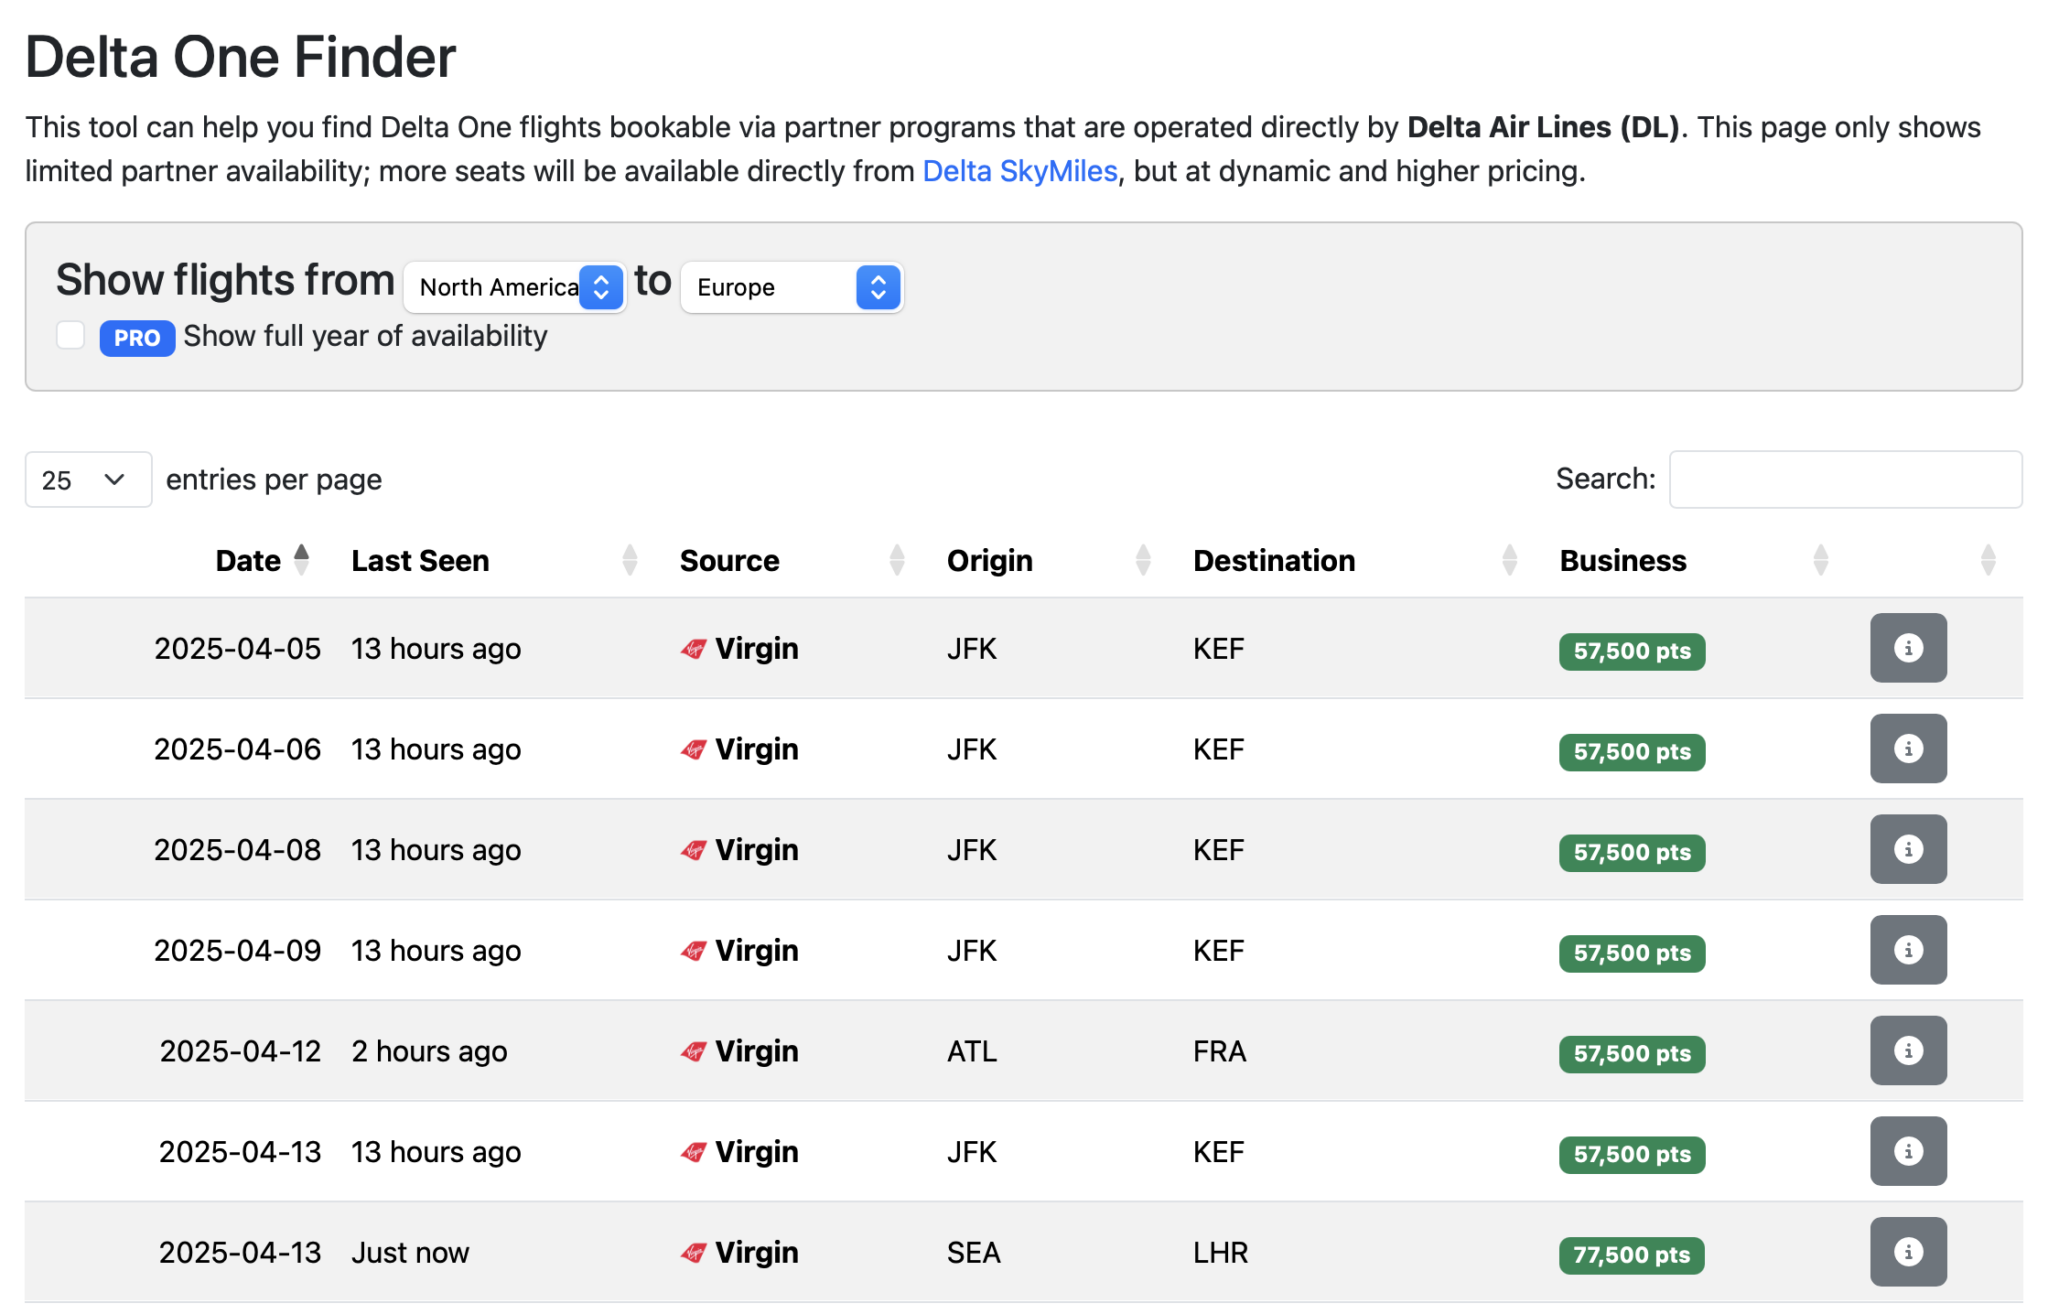Viewport: 2048px width, 1314px height.
Task: Open details for the SEA–LHR flight
Action: coord(1908,1251)
